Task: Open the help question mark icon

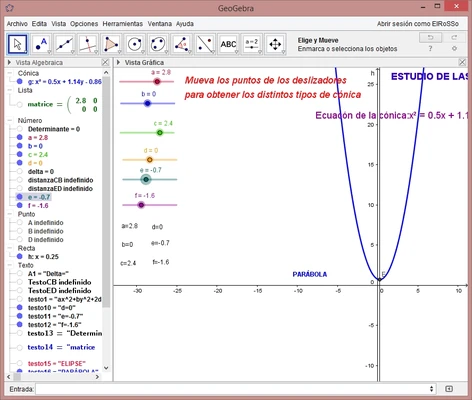Action: pos(430,49)
